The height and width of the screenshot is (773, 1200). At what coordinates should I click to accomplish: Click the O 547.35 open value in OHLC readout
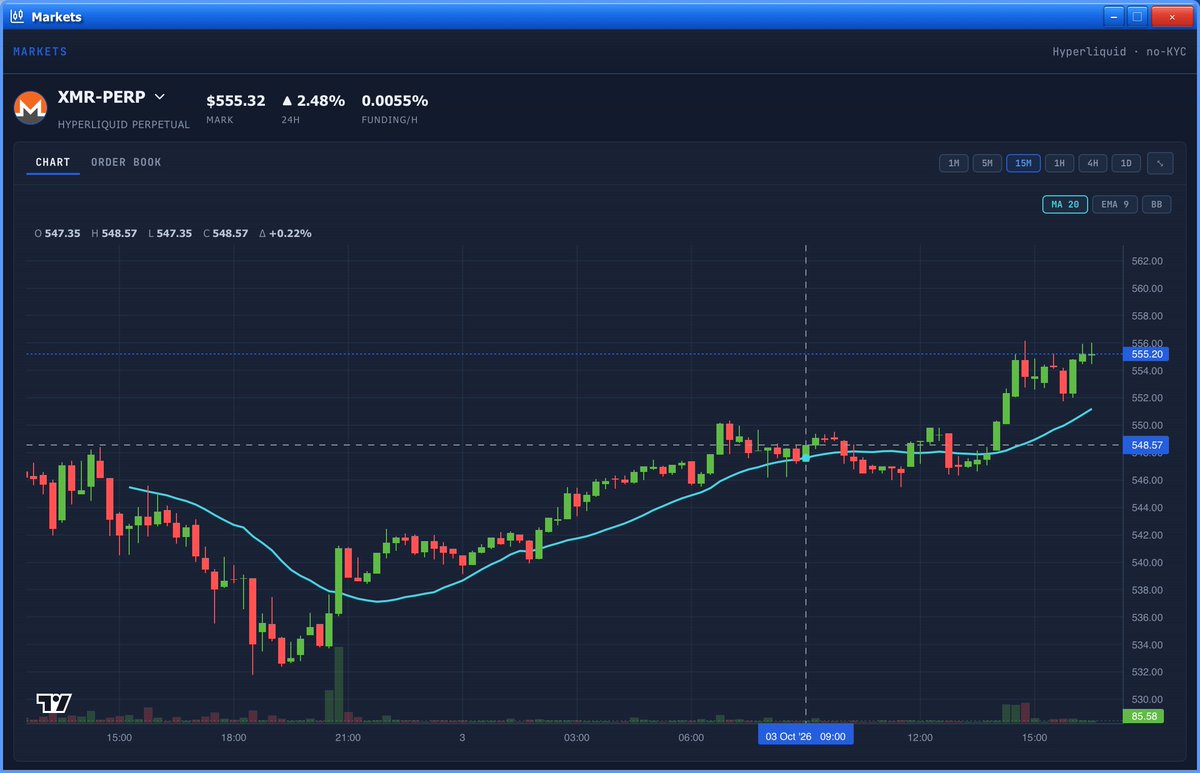57,233
